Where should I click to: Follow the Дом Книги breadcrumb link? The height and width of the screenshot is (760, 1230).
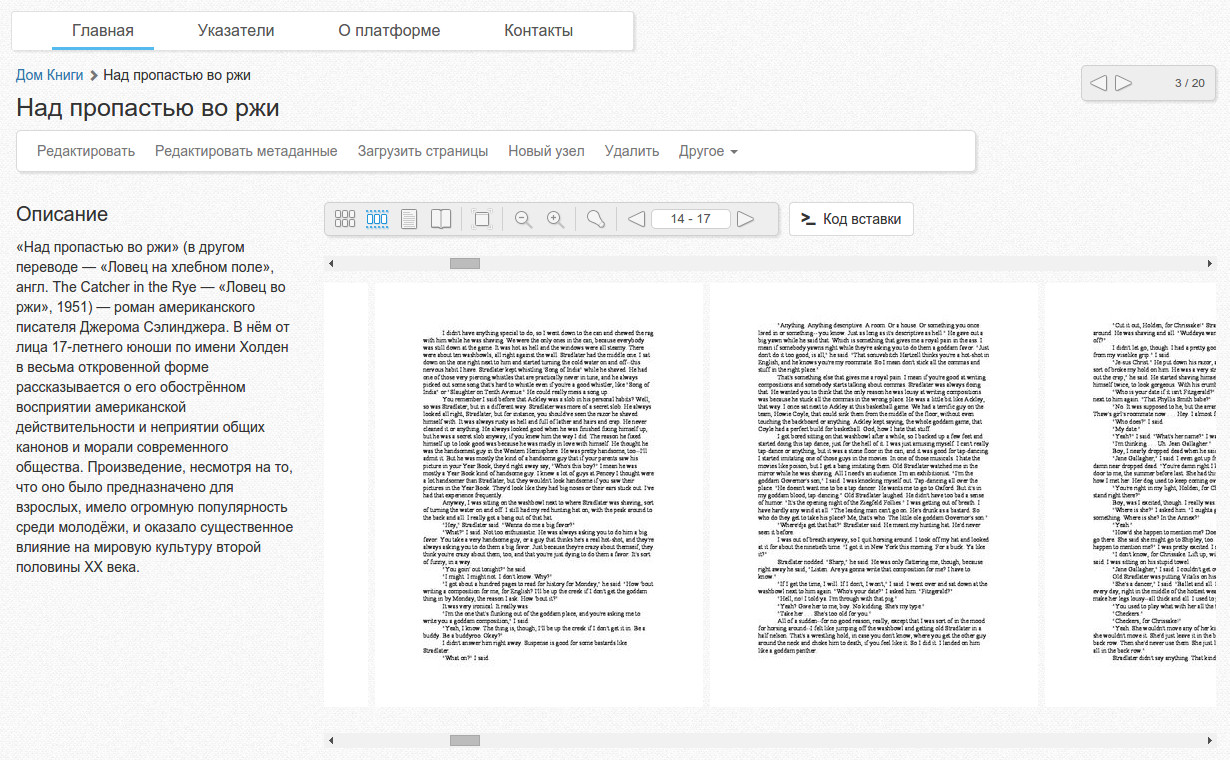[50, 75]
